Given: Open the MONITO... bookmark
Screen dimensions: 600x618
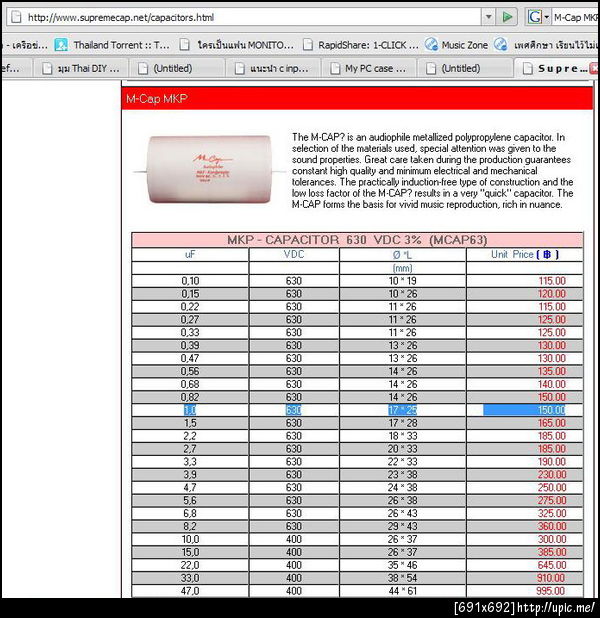Looking at the screenshot, I should (x=237, y=45).
